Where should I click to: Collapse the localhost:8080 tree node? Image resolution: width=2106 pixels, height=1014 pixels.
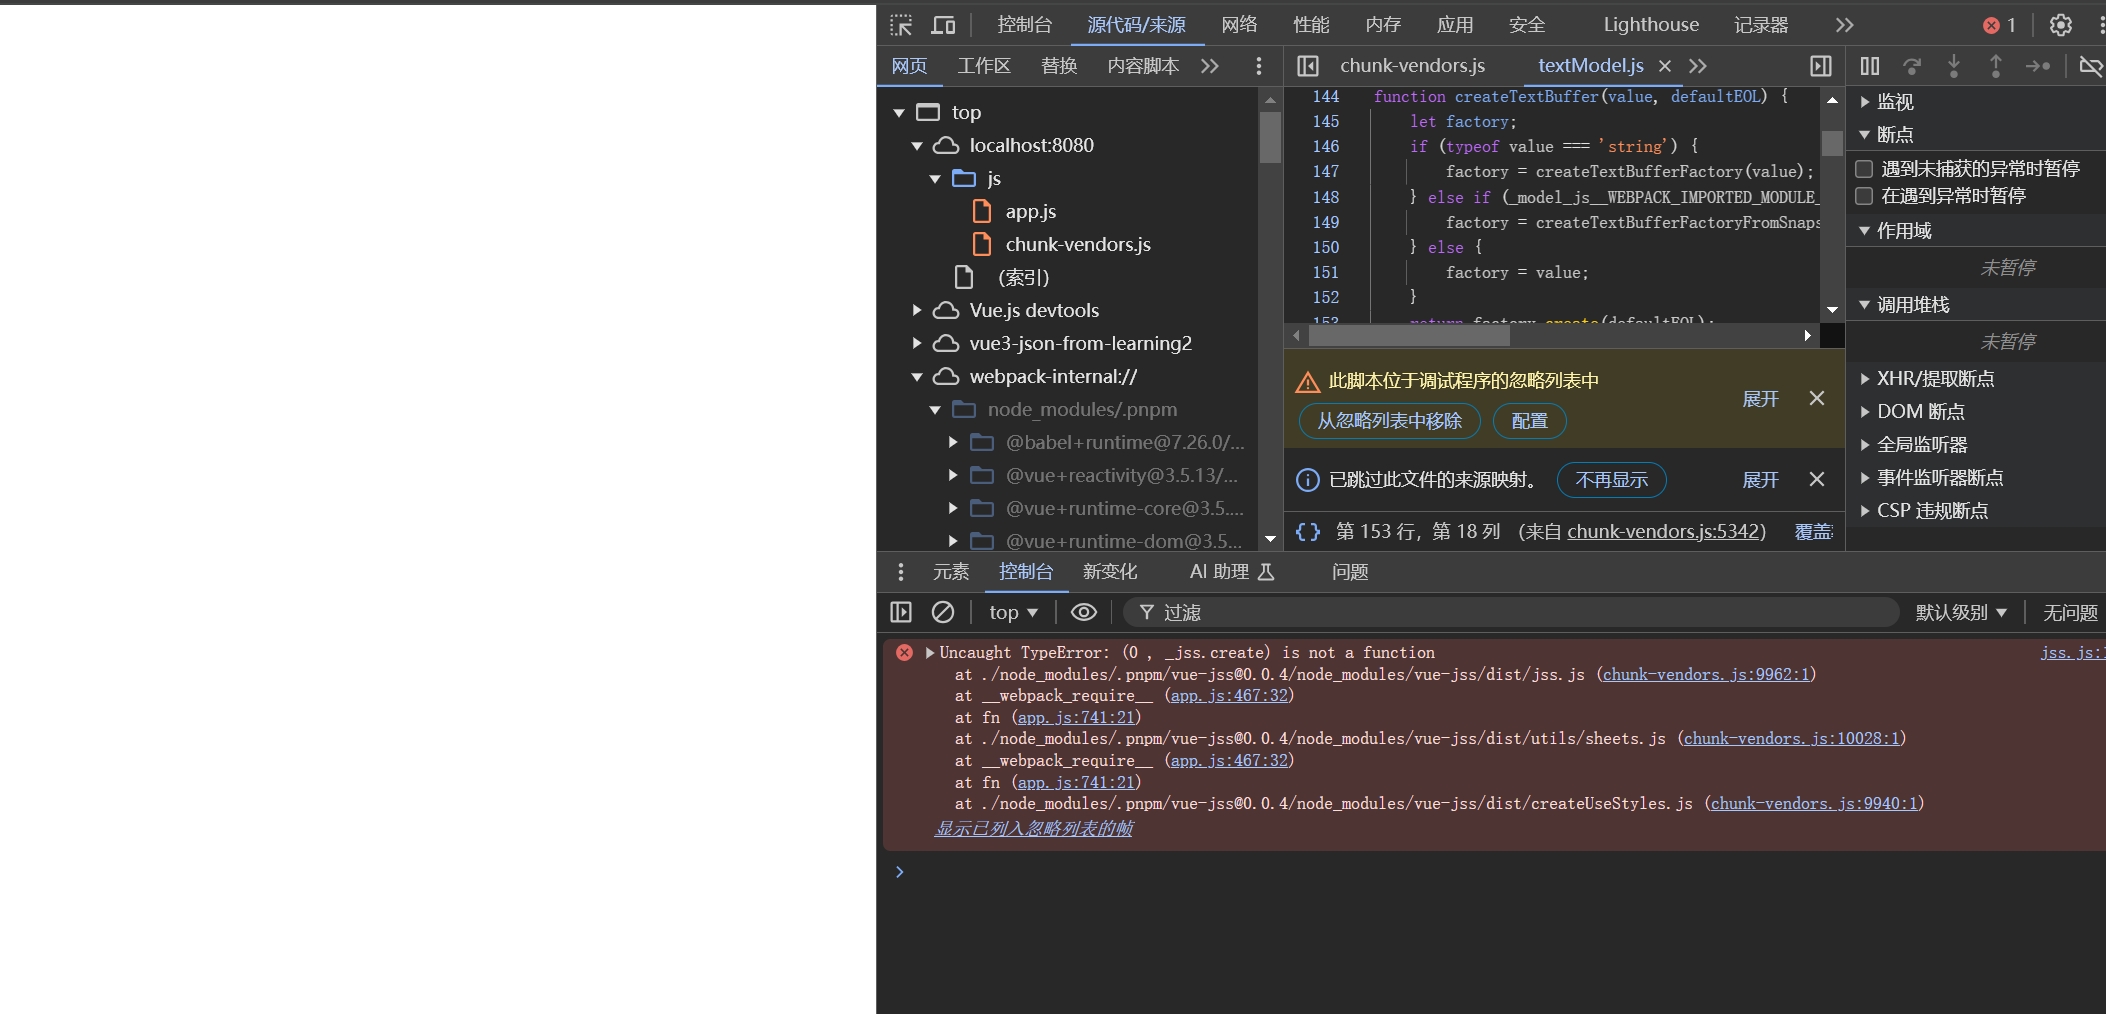coord(917,146)
